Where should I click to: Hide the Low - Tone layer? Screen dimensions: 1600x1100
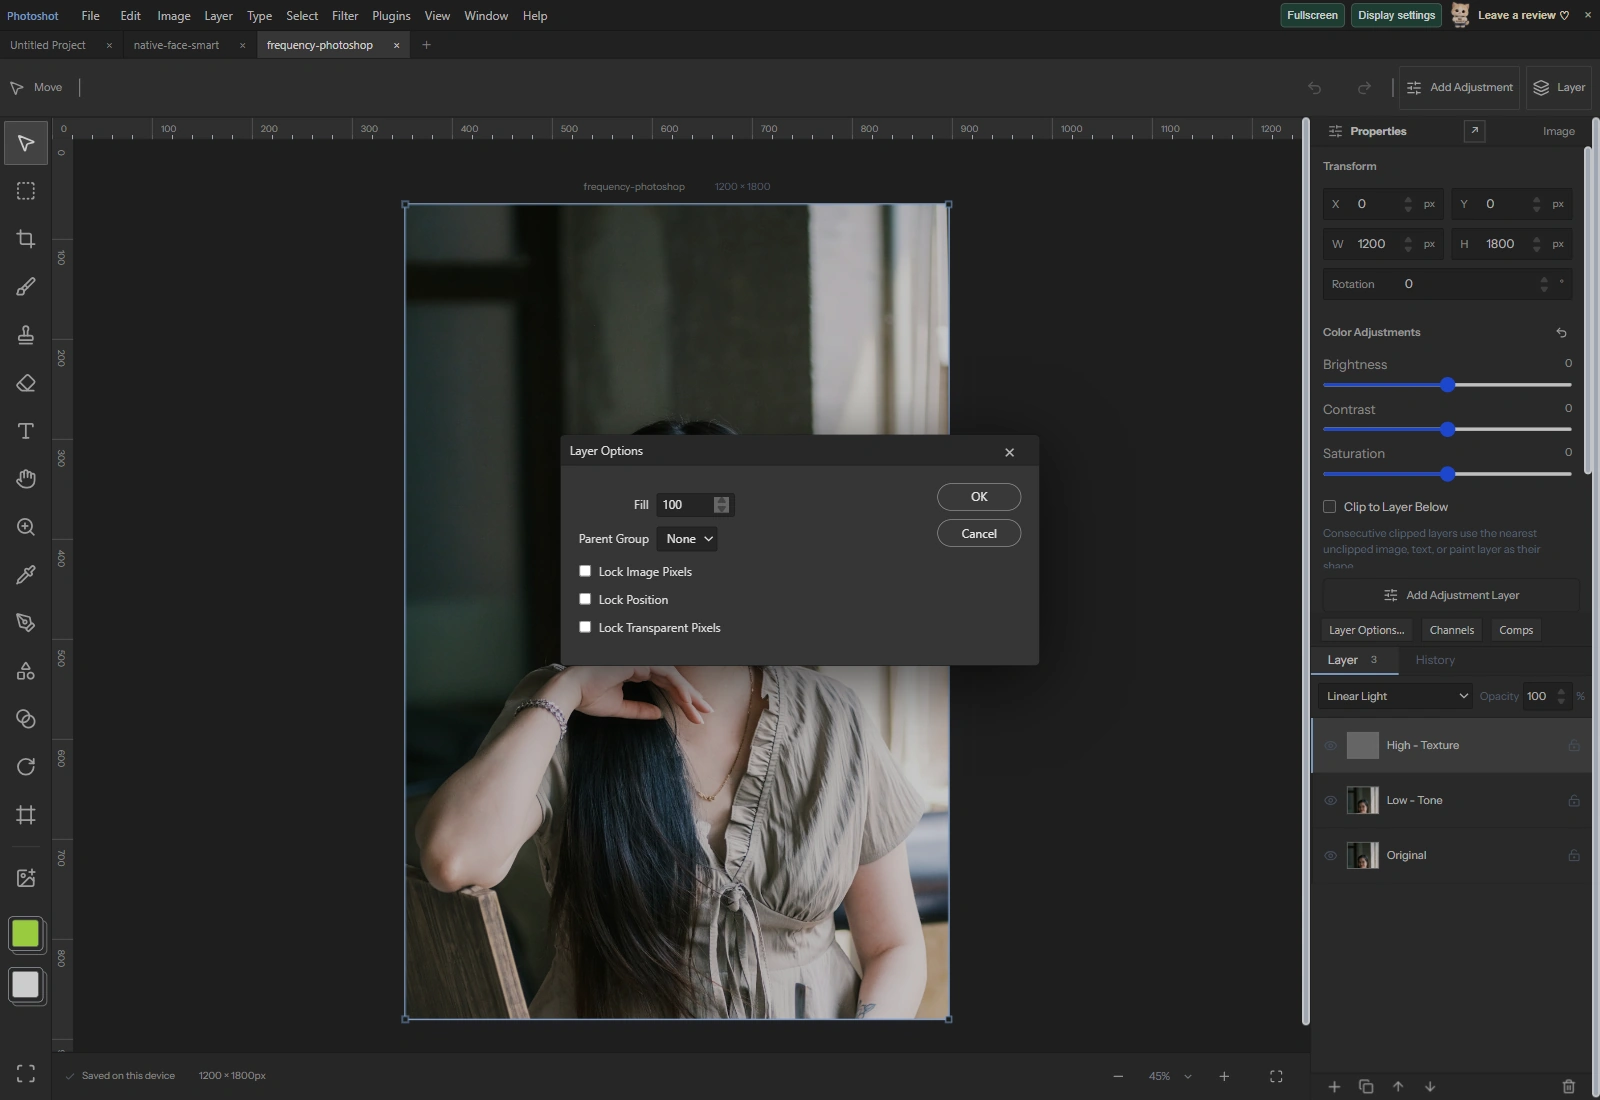[1330, 800]
